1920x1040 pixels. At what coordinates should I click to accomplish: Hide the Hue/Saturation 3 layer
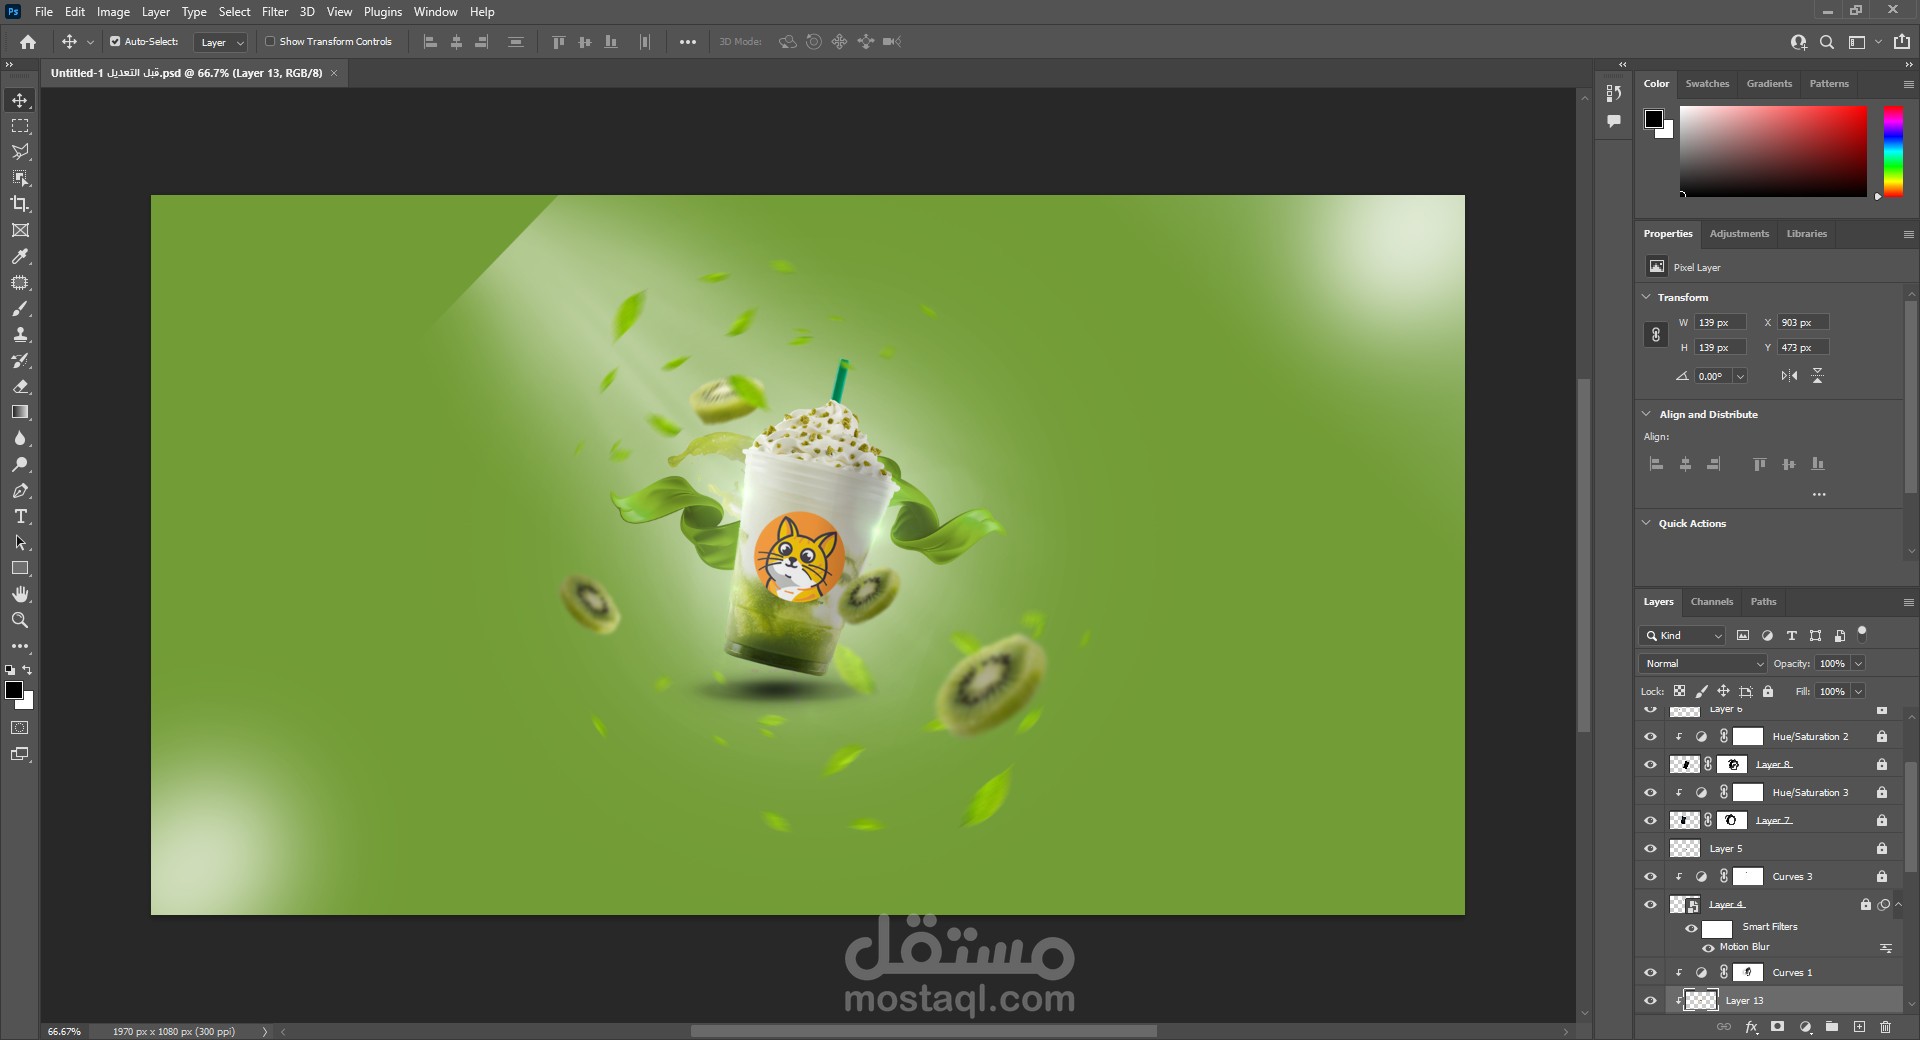pos(1650,793)
